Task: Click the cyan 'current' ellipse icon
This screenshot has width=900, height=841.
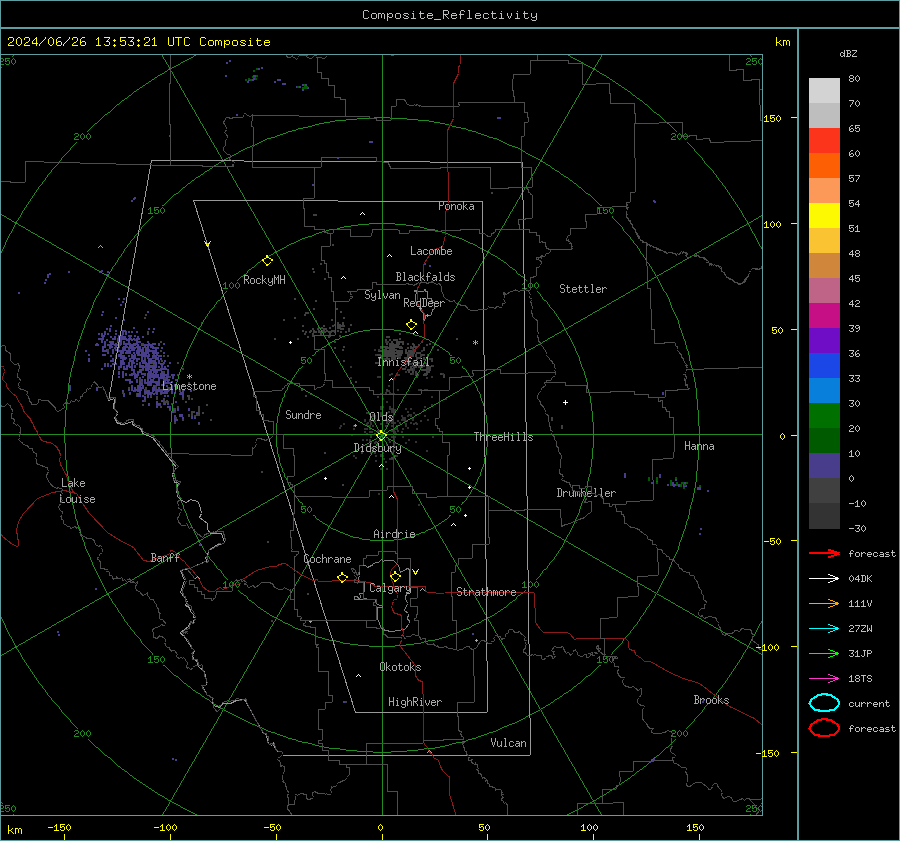Action: pyautogui.click(x=824, y=703)
